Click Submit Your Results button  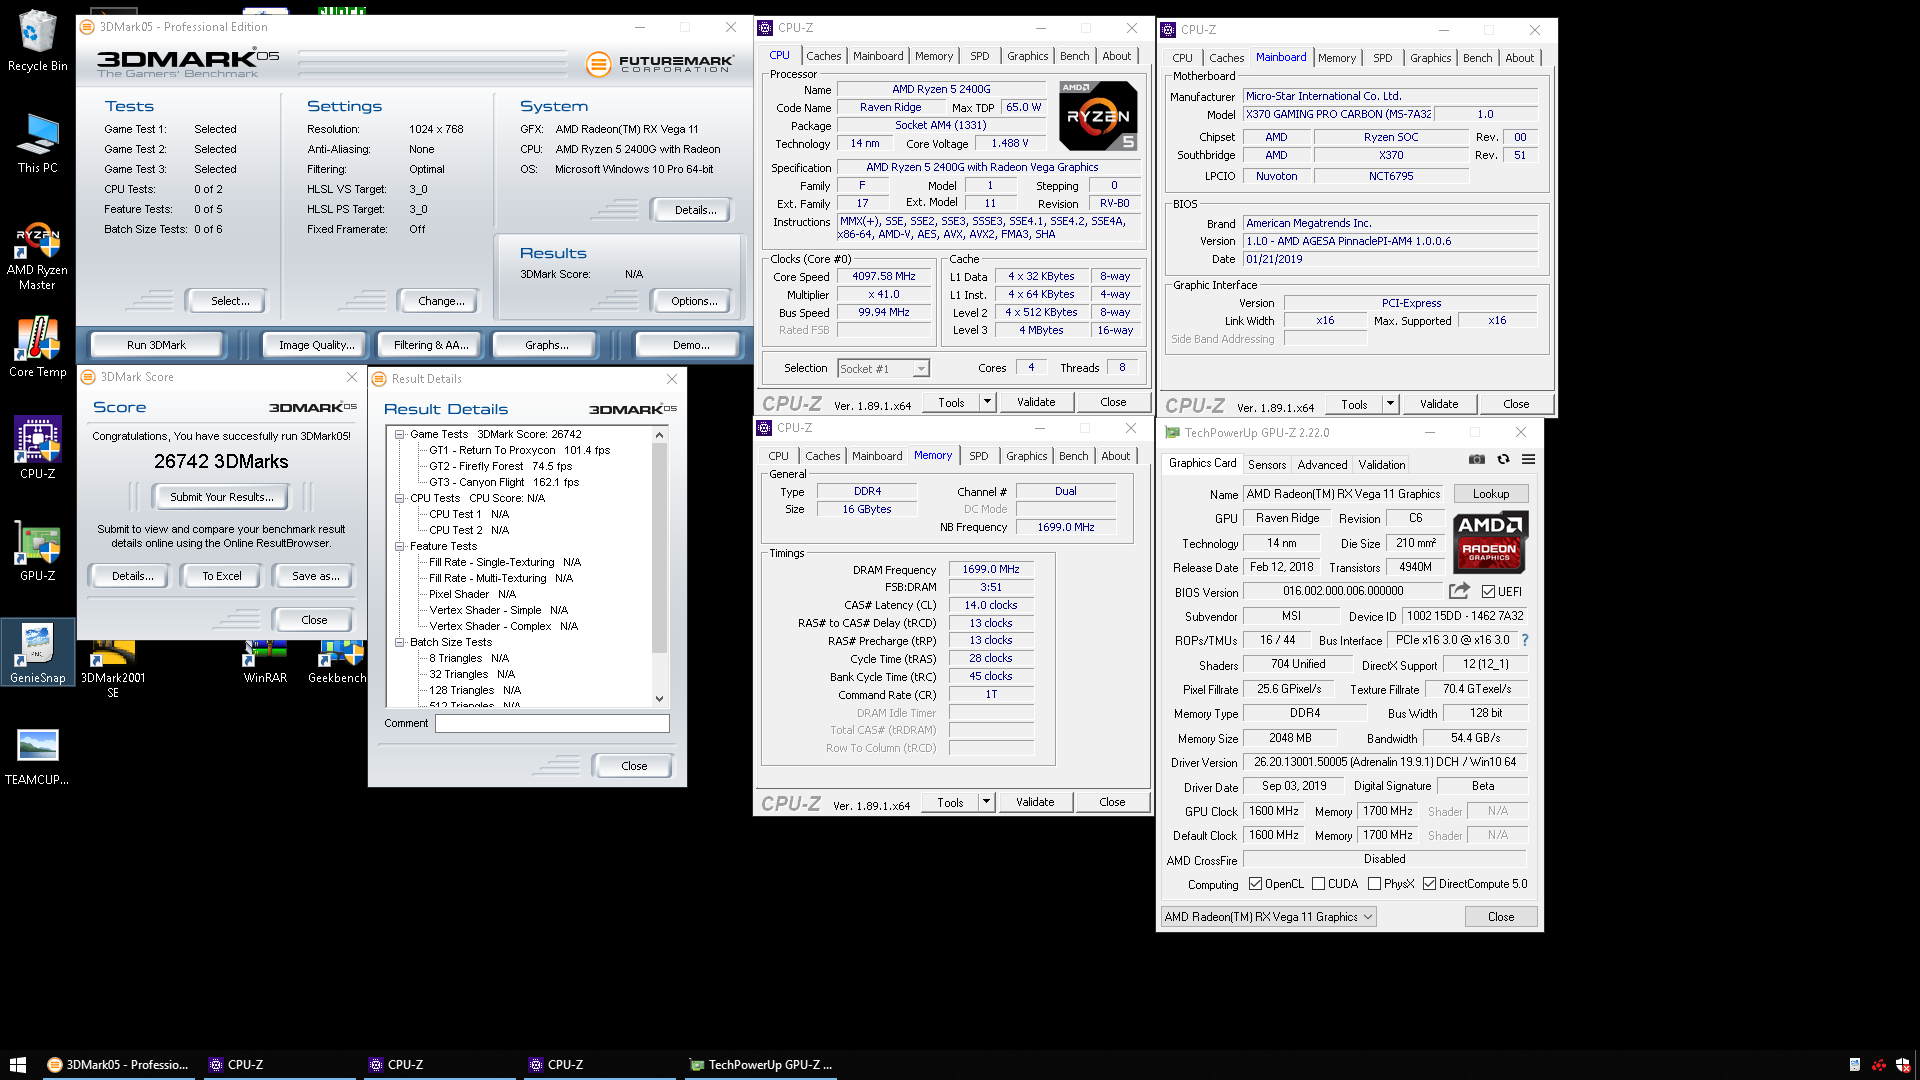click(x=221, y=497)
